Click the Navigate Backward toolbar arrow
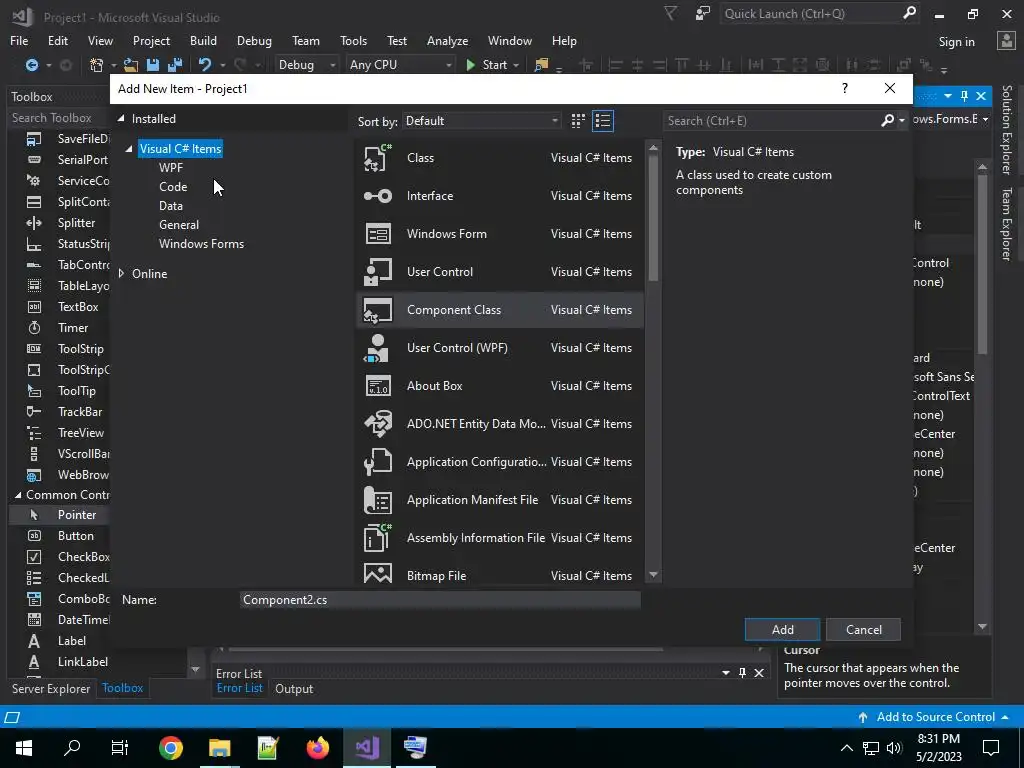This screenshot has height=768, width=1024. pyautogui.click(x=31, y=65)
